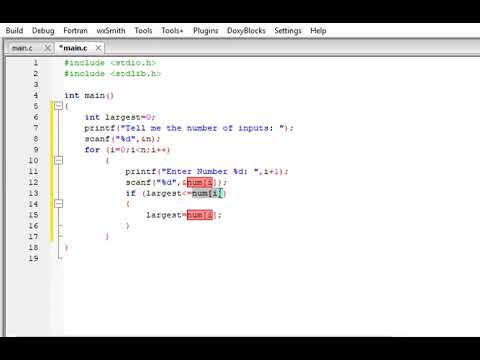Click the closing brace on line 18

[66, 248]
